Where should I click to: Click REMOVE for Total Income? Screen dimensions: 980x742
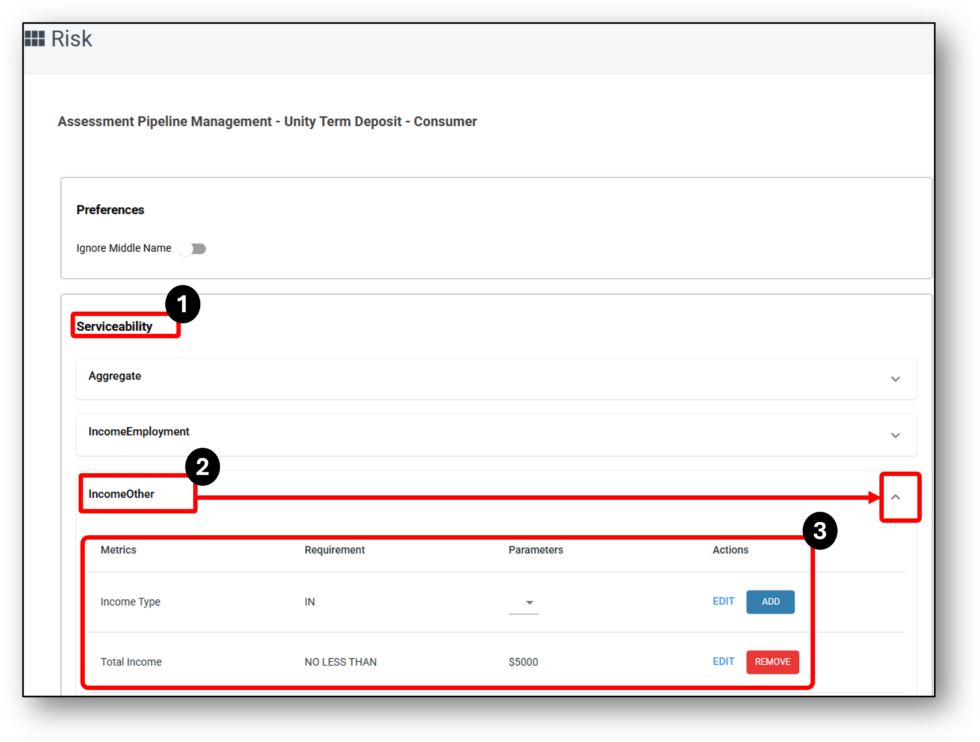(x=772, y=661)
